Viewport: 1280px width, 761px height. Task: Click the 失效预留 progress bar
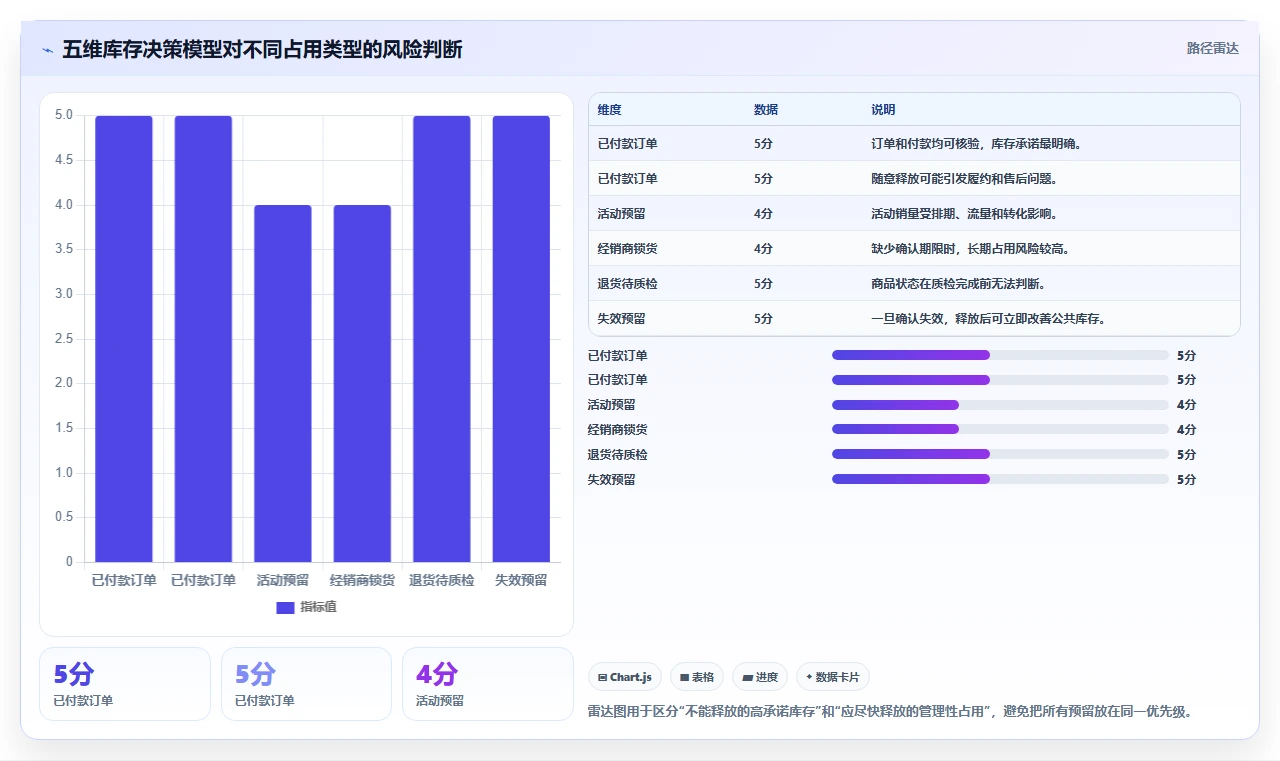pos(1000,479)
